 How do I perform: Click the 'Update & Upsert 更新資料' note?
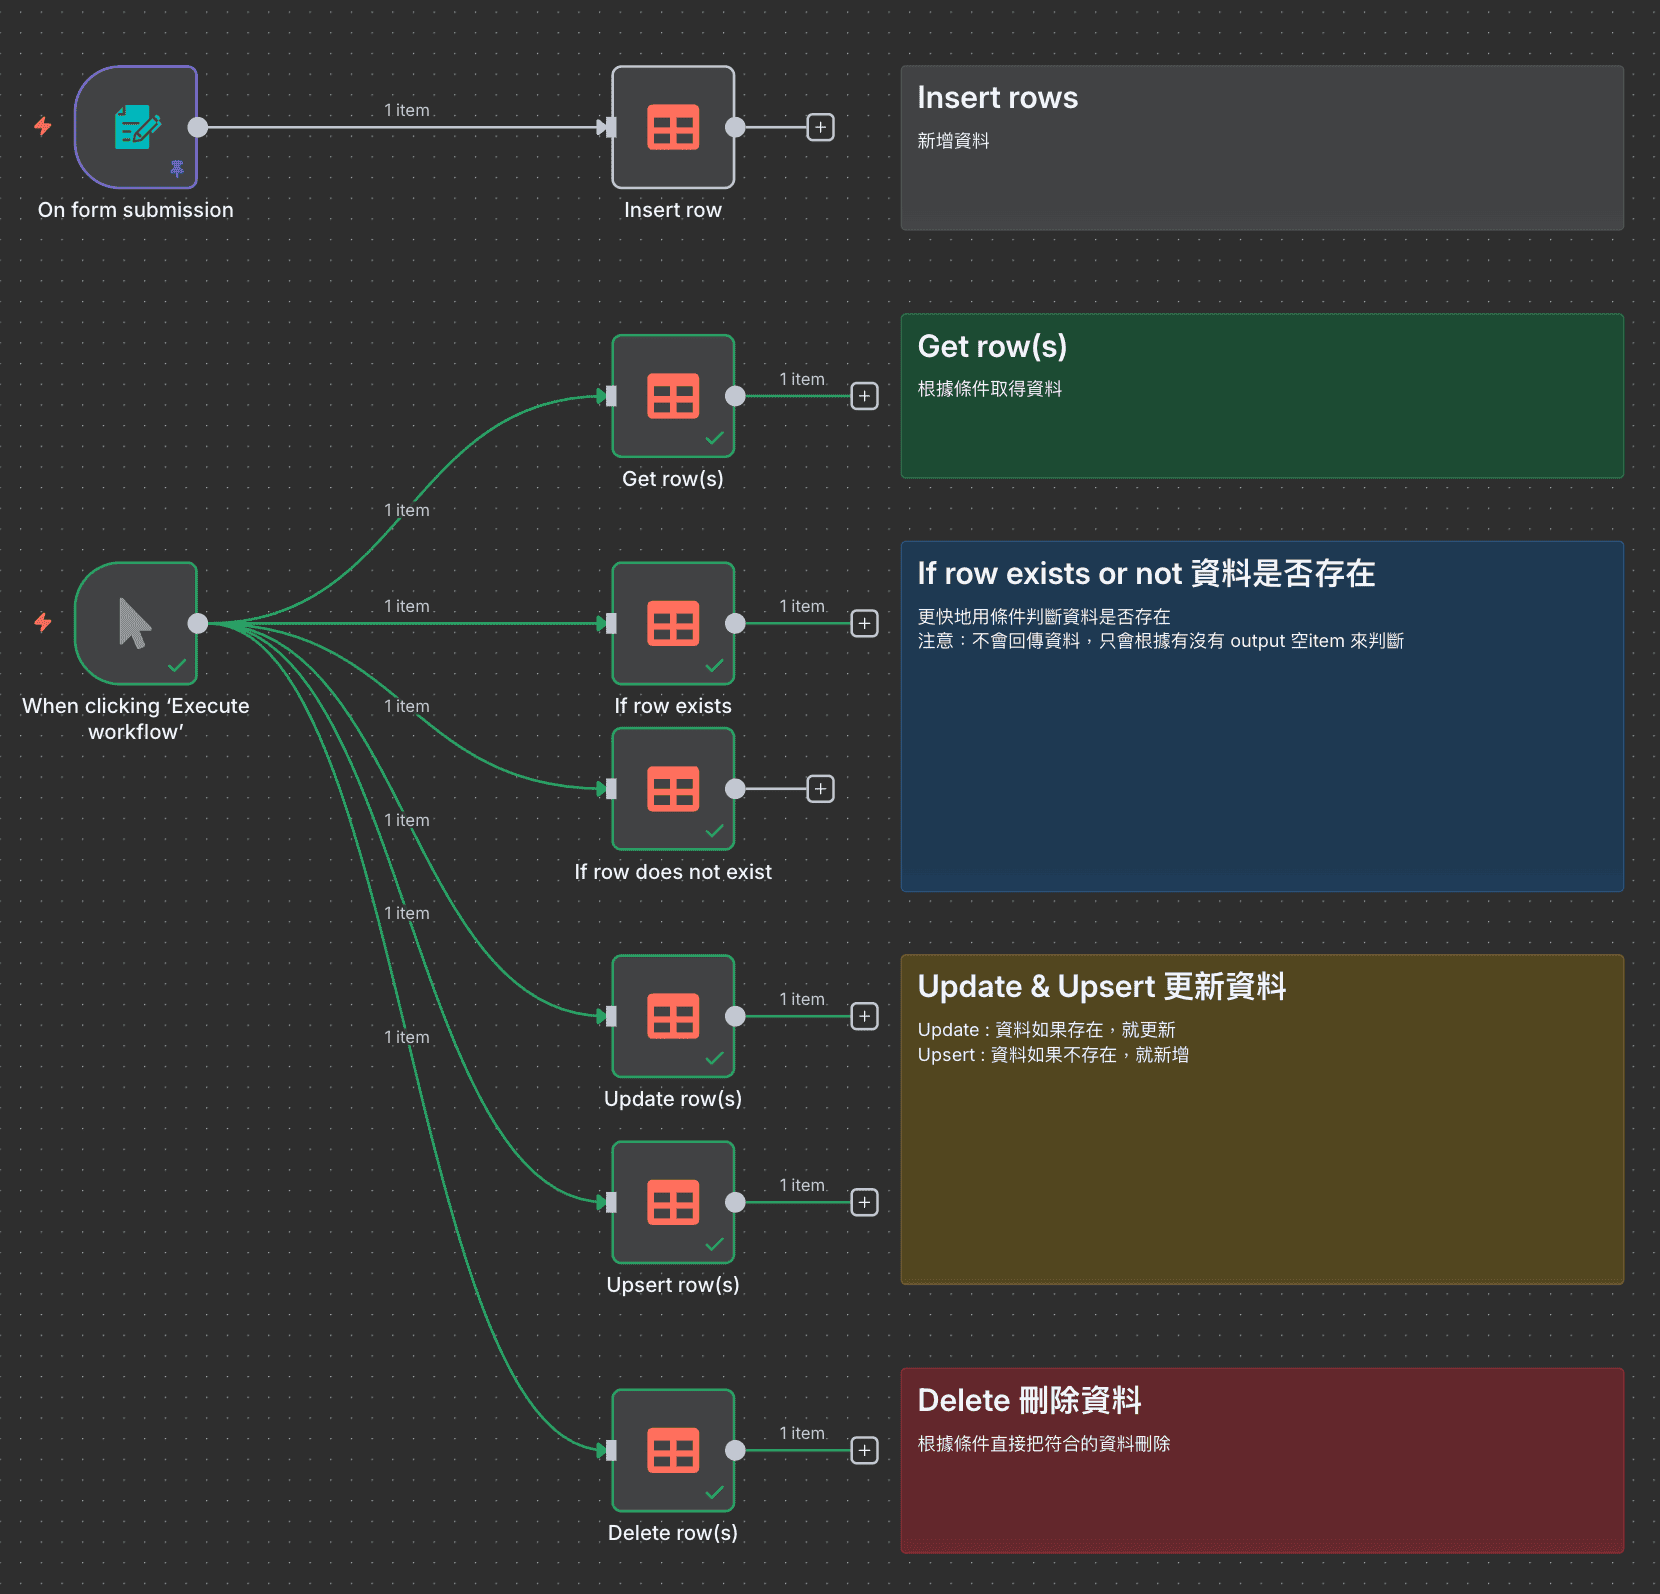[x=1260, y=1120]
